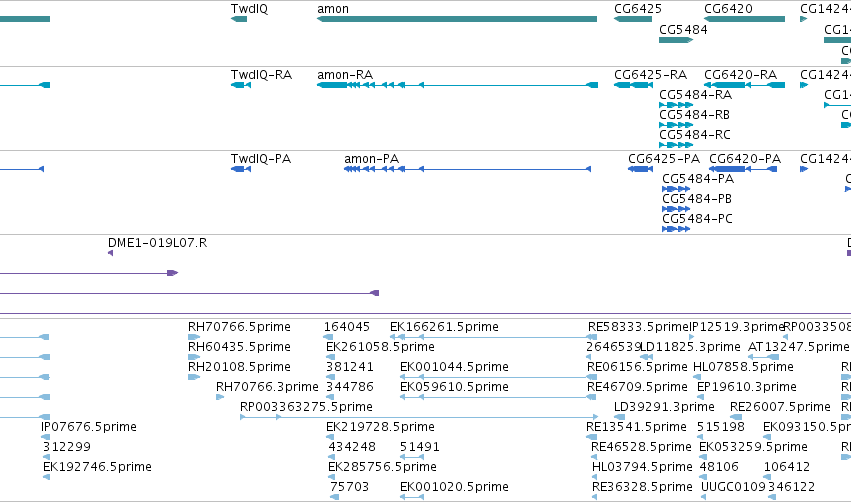Click the RH20108.5prime EST label

pyautogui.click(x=239, y=367)
